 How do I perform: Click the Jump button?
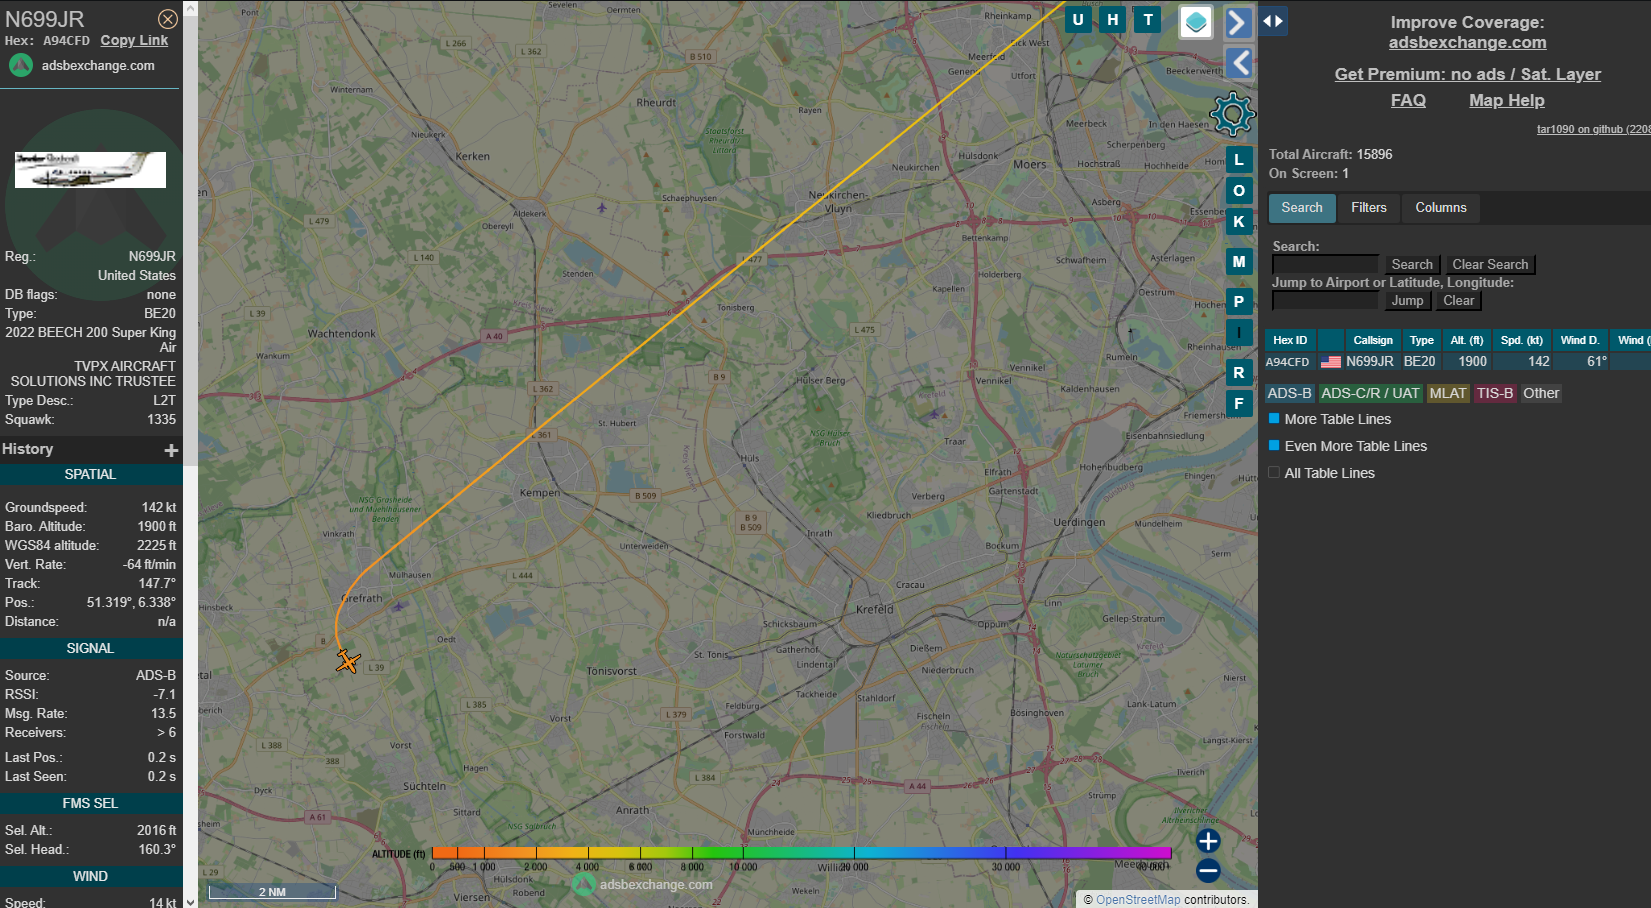point(1407,301)
